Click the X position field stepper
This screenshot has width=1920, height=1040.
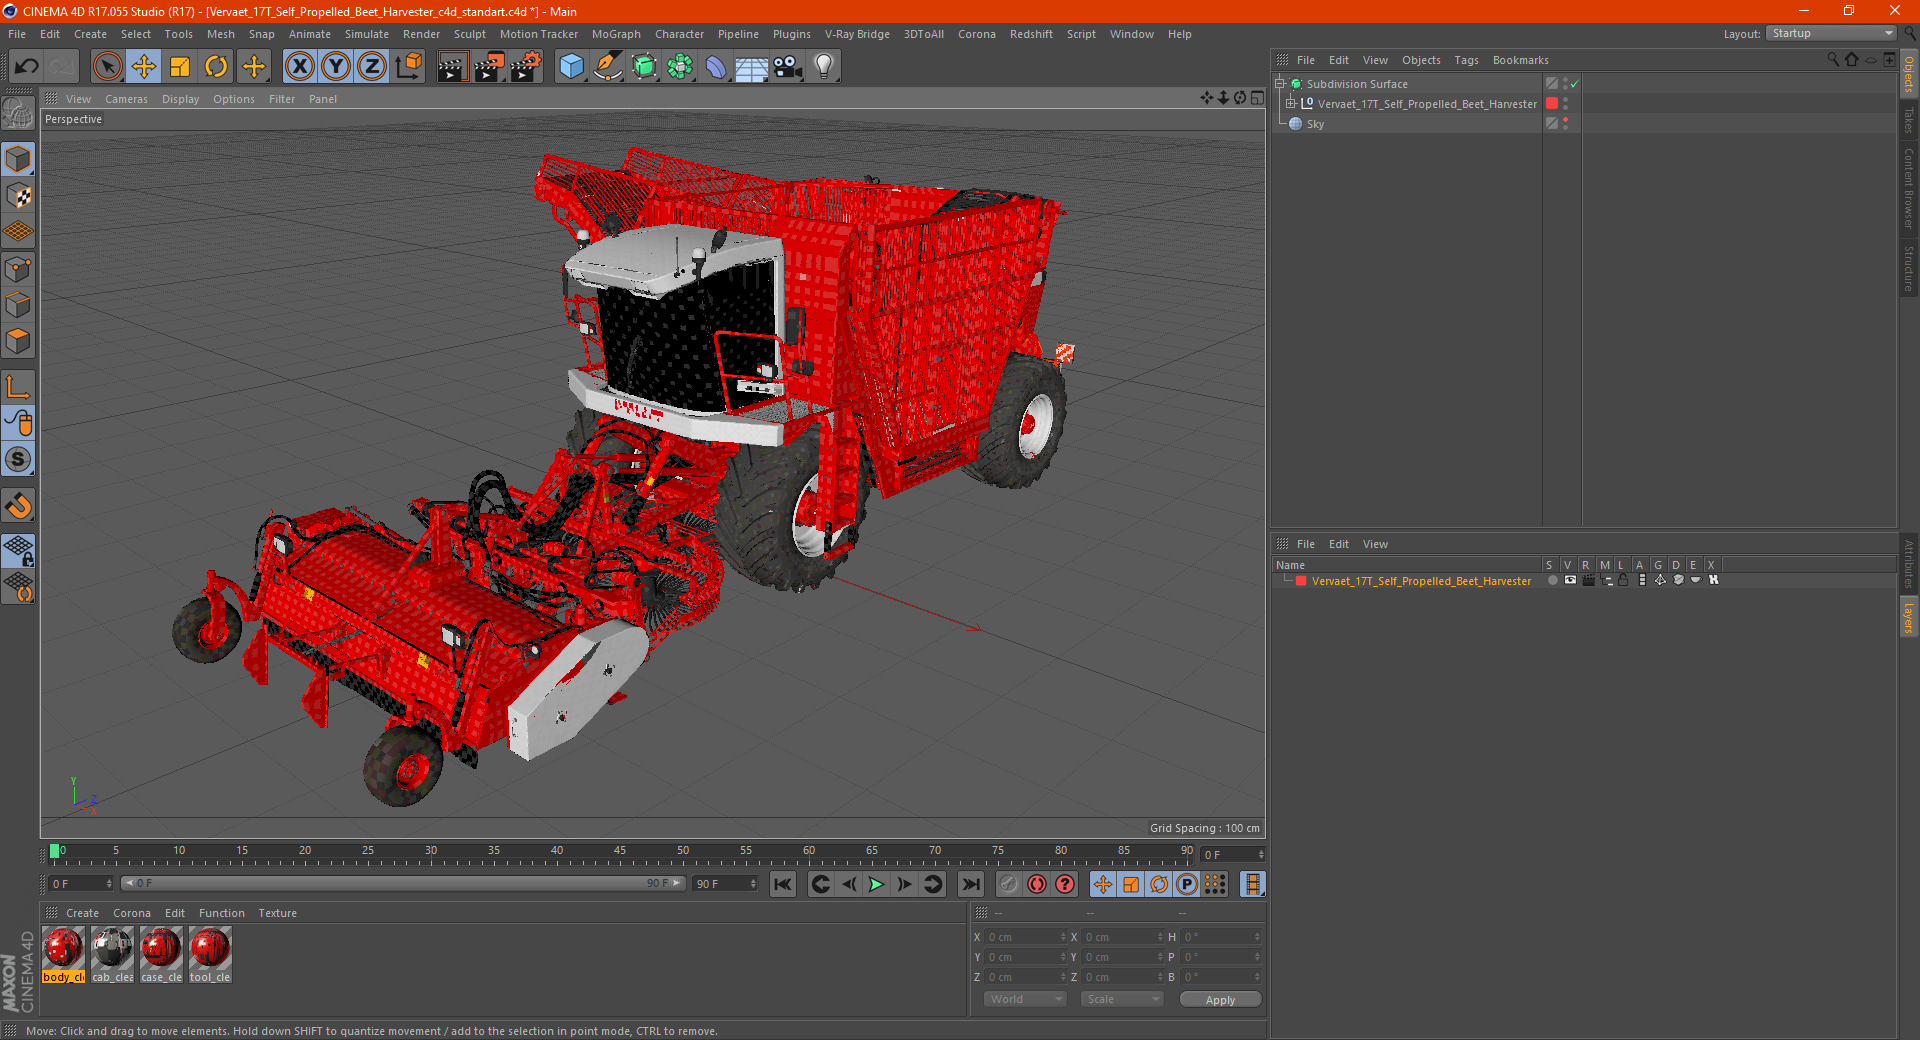pyautogui.click(x=1063, y=937)
